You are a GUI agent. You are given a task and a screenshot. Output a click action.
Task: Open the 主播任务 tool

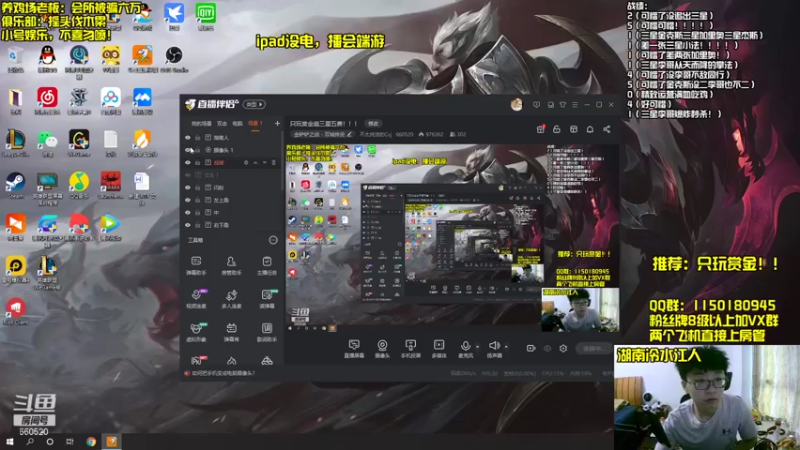click(x=266, y=266)
